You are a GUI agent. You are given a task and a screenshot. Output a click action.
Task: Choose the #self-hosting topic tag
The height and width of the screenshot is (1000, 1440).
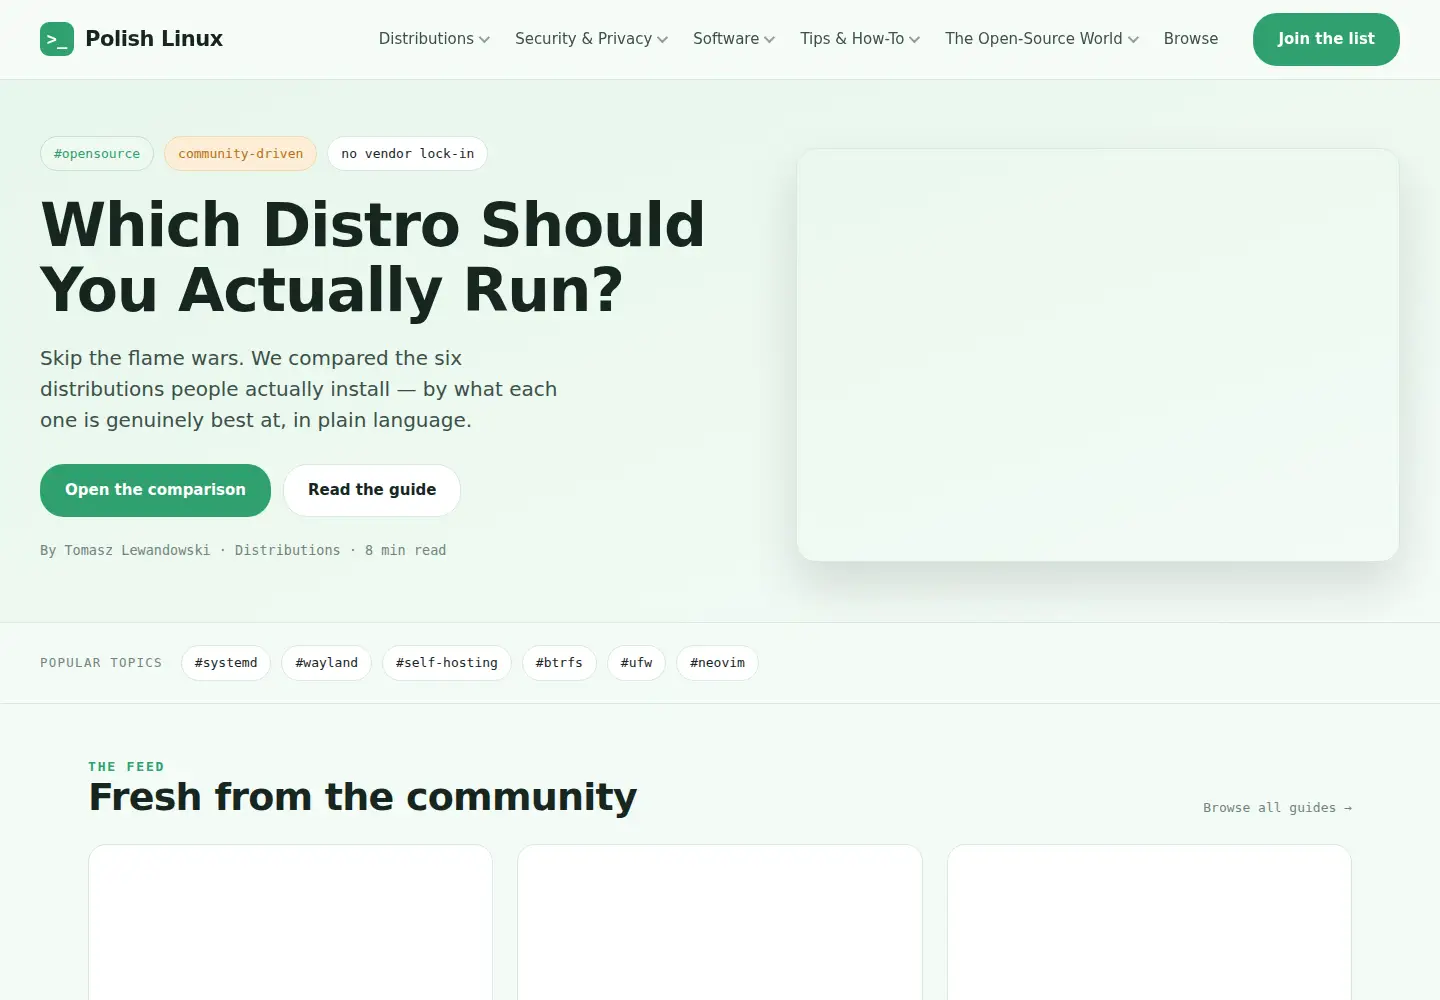coord(446,663)
